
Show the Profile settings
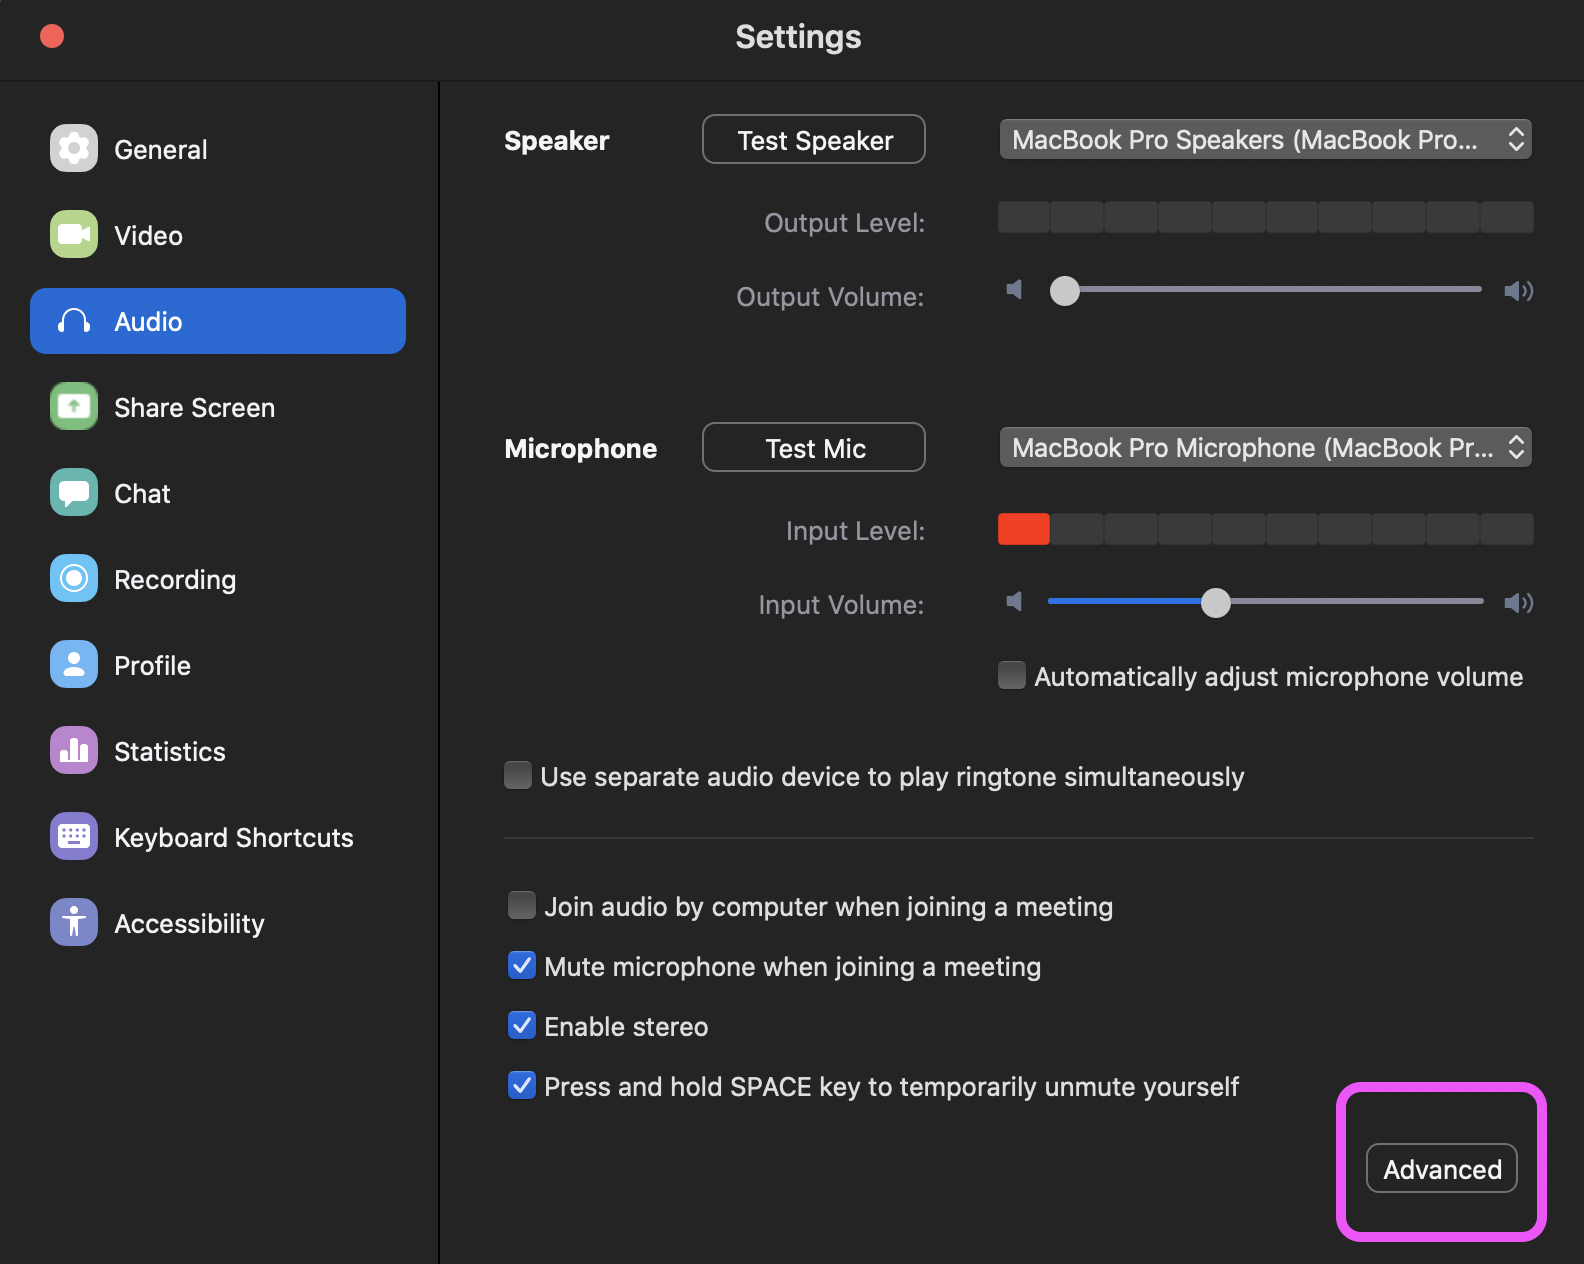coord(218,665)
